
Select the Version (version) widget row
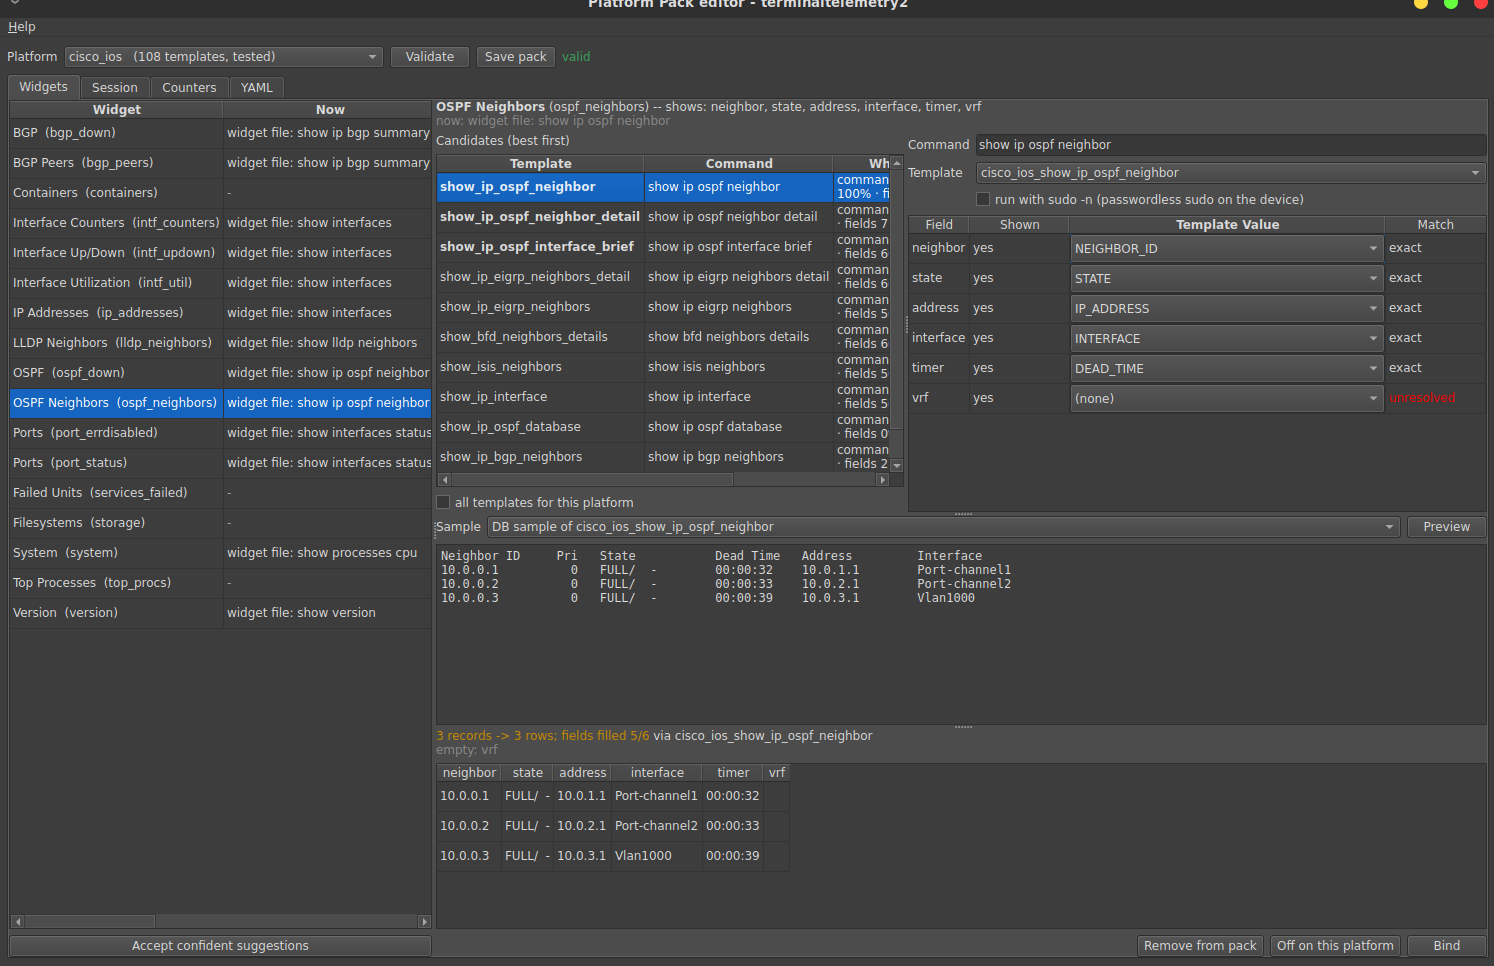pyautogui.click(x=220, y=613)
